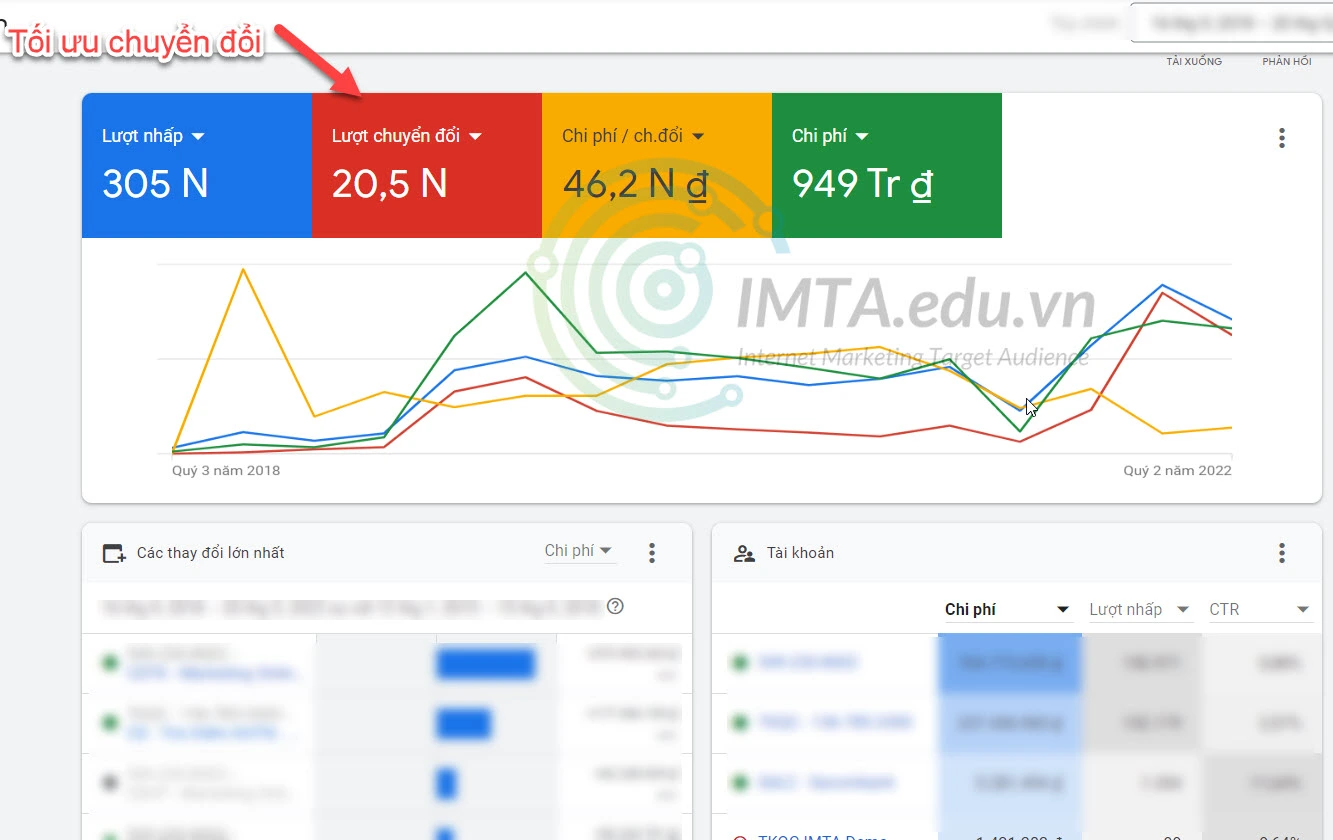Open the Chi phí dropdown on the green scorecard

tap(830, 136)
